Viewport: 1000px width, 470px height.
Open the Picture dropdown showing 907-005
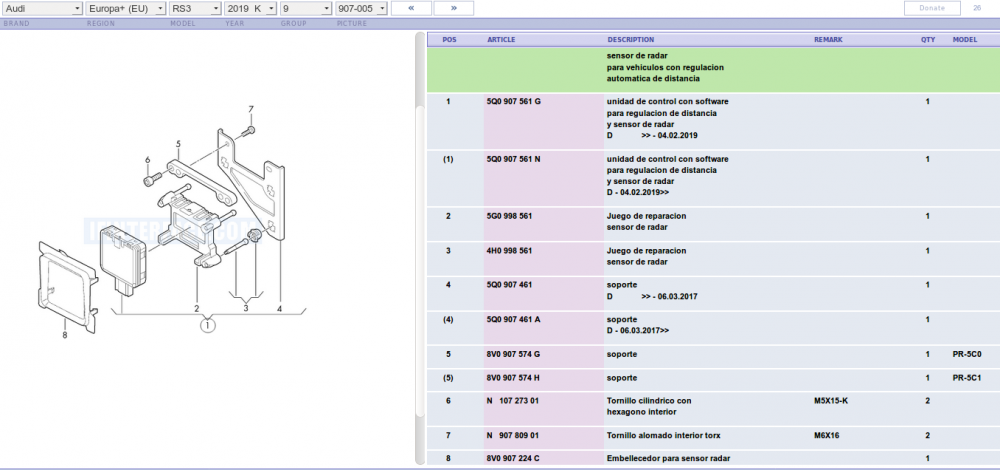362,8
